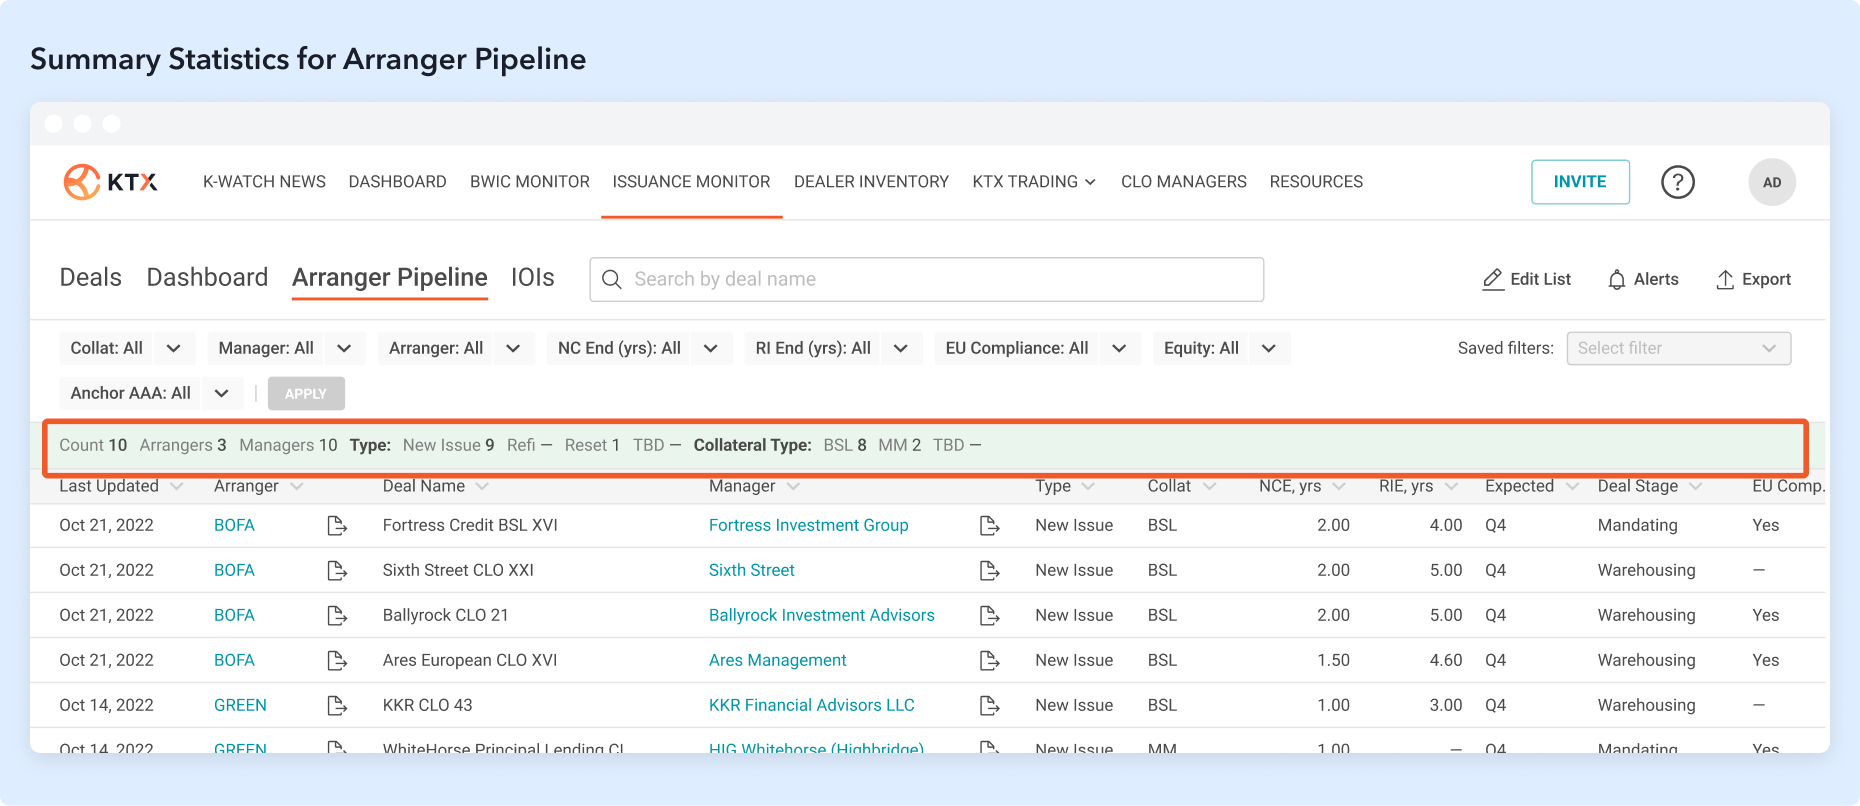Image resolution: width=1860 pixels, height=806 pixels.
Task: Open the AD user avatar menu
Action: [x=1771, y=182]
